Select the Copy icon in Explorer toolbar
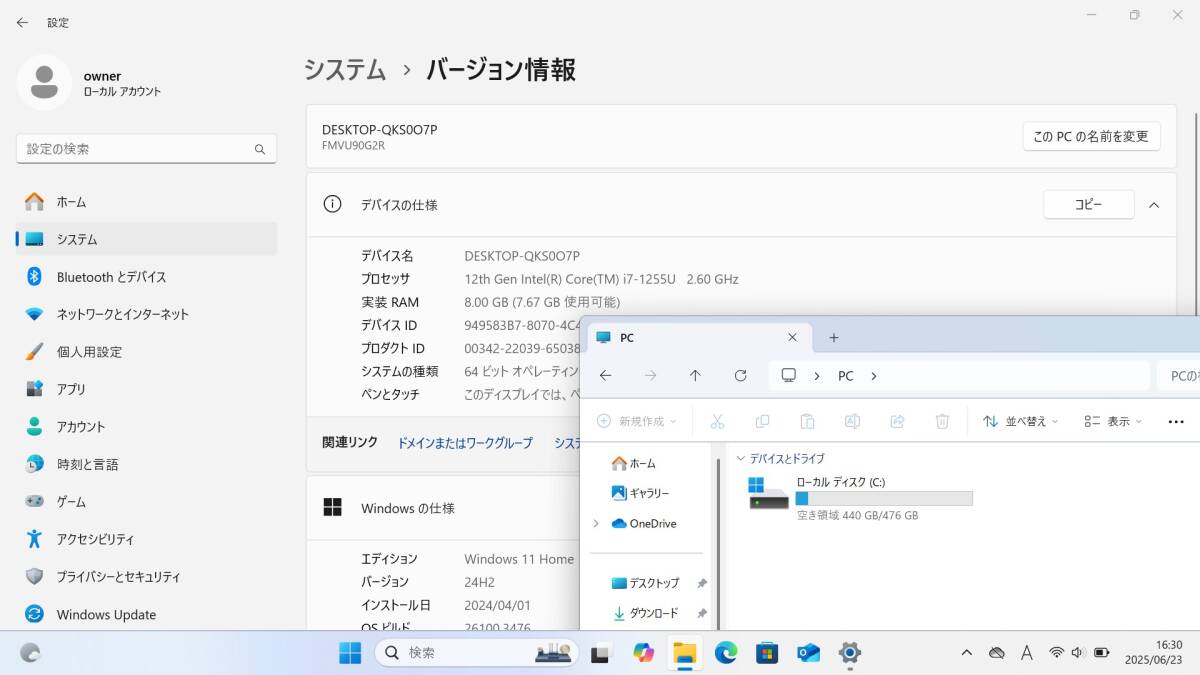 (763, 421)
